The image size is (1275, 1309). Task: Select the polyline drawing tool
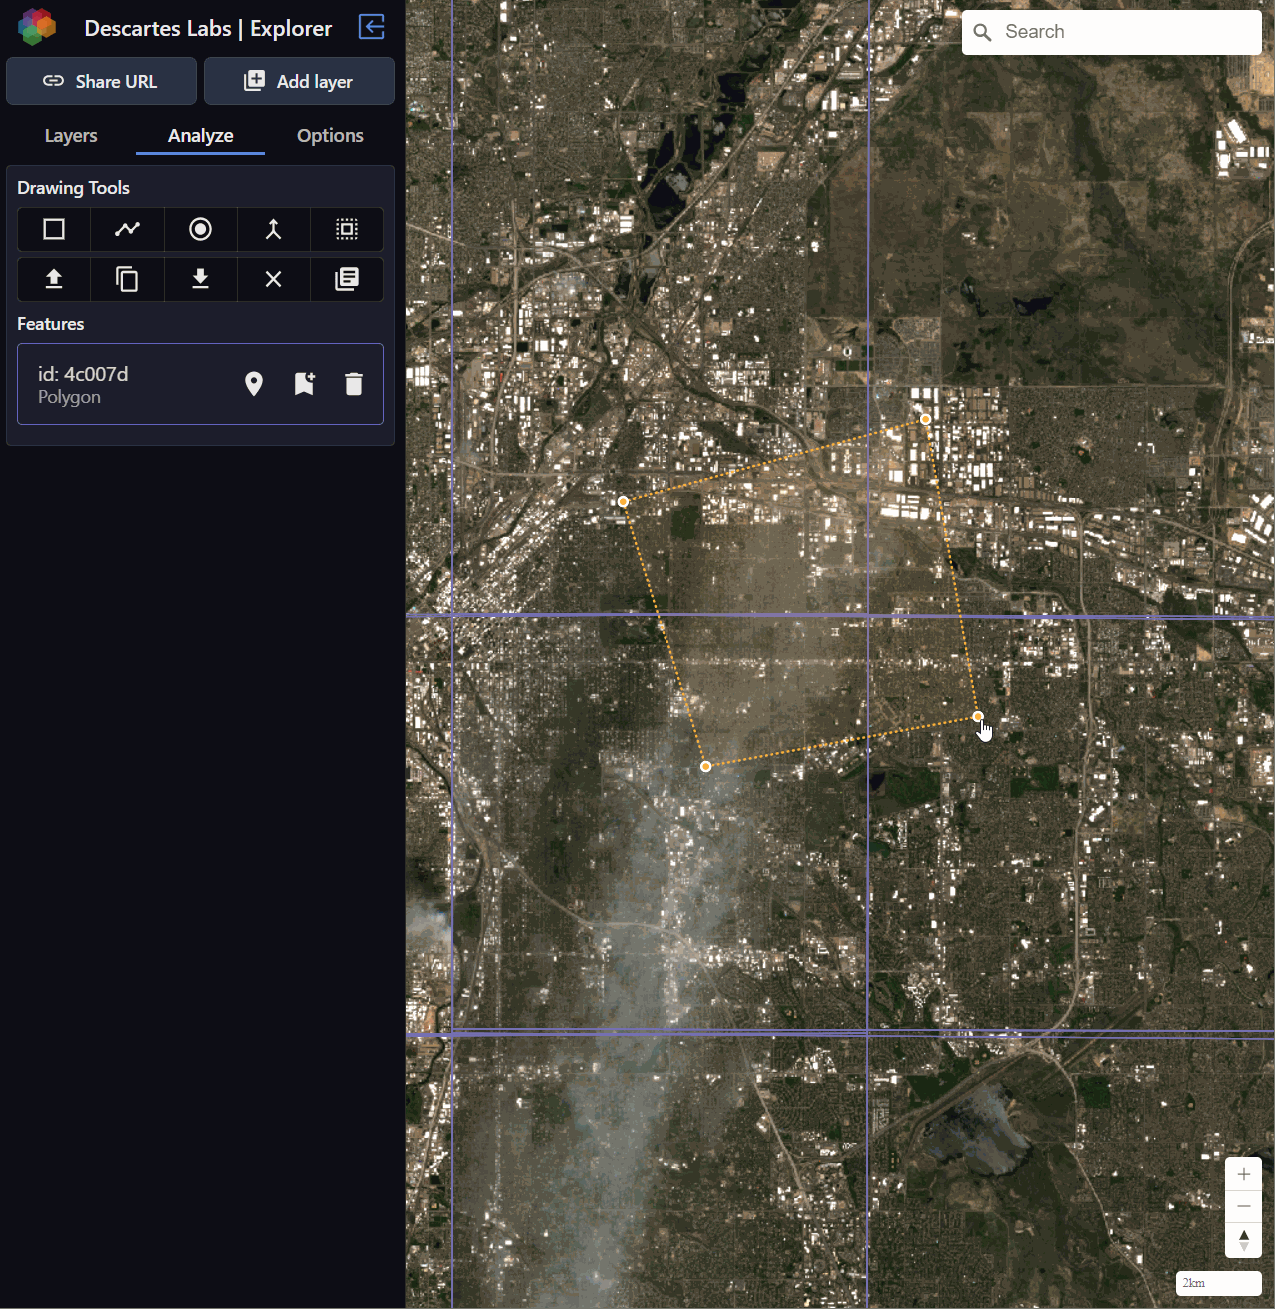pyautogui.click(x=127, y=230)
